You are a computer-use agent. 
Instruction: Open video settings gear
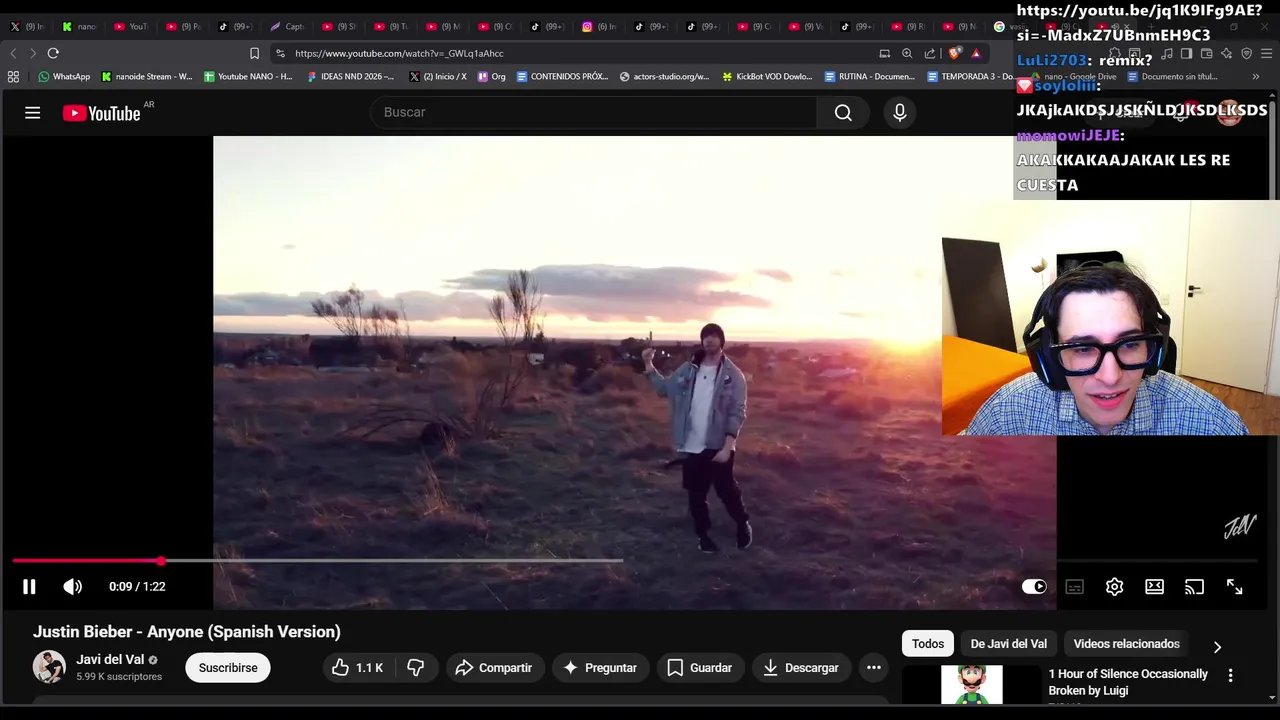(1114, 587)
